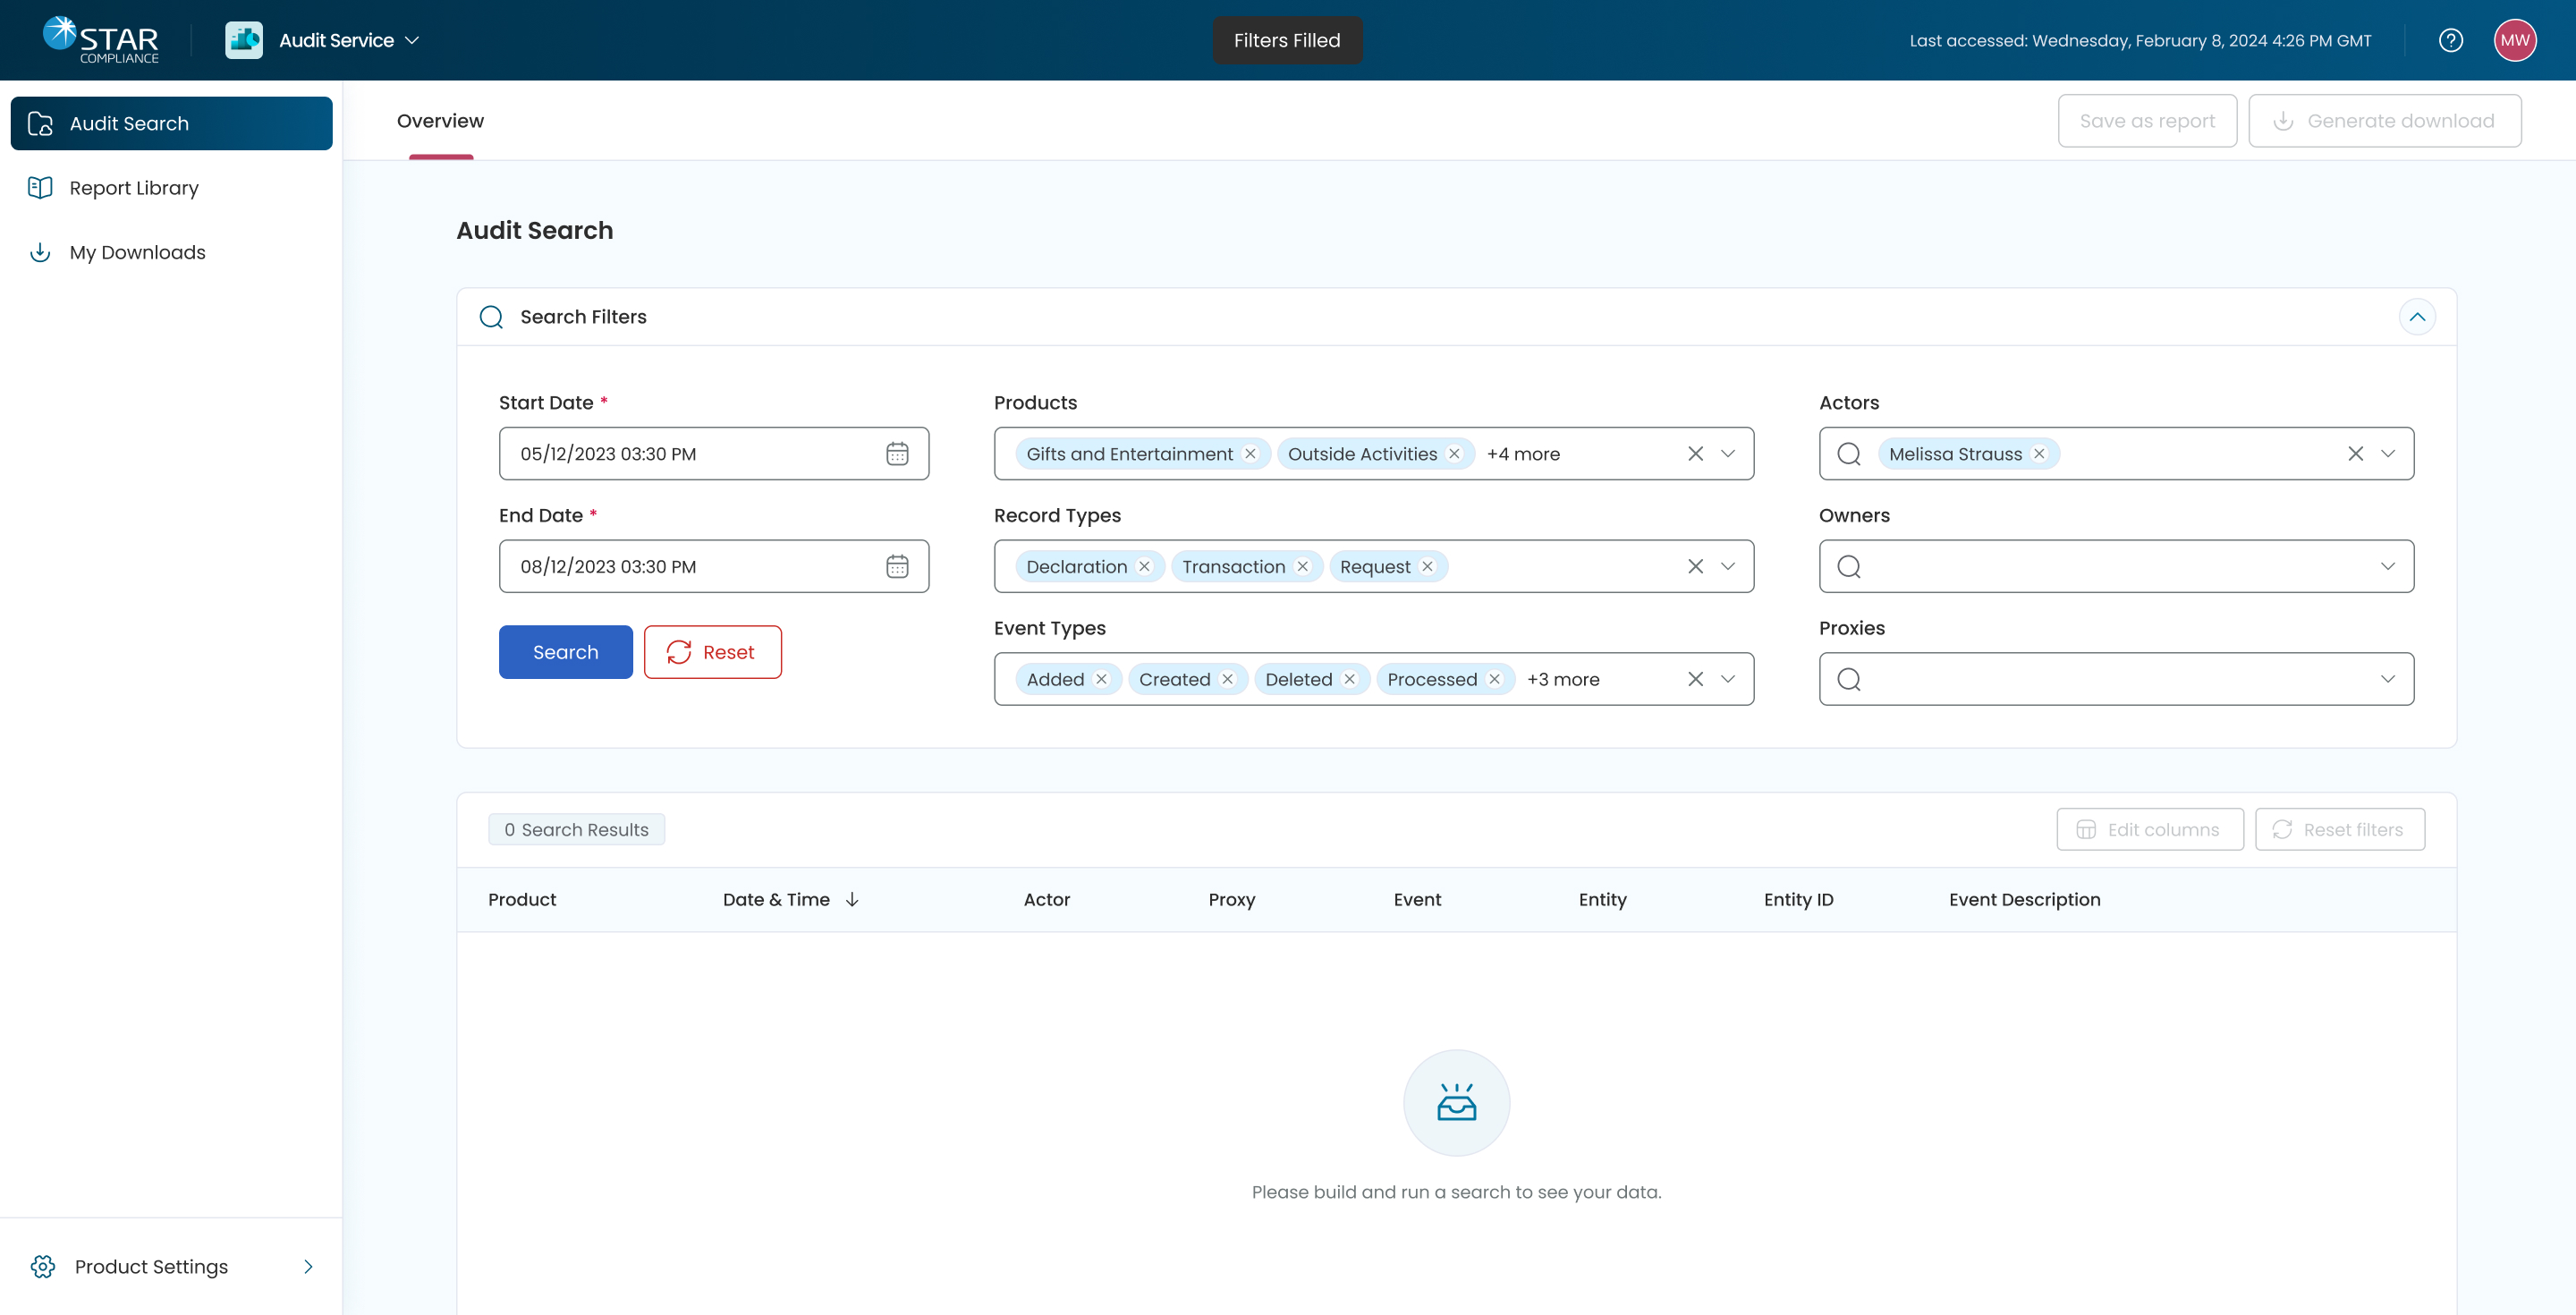This screenshot has width=2576, height=1315.
Task: Clear all Event Types selections
Action: point(1695,679)
